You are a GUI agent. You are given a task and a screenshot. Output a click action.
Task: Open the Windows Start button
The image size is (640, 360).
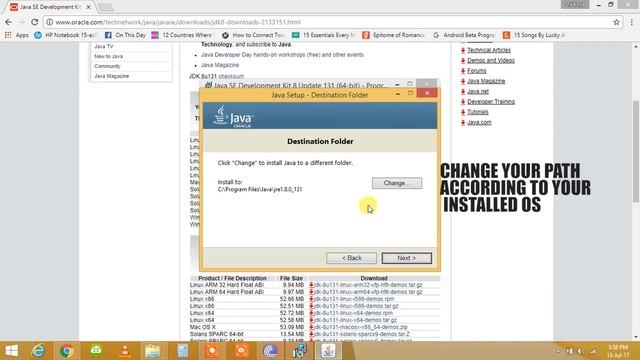tap(11, 351)
